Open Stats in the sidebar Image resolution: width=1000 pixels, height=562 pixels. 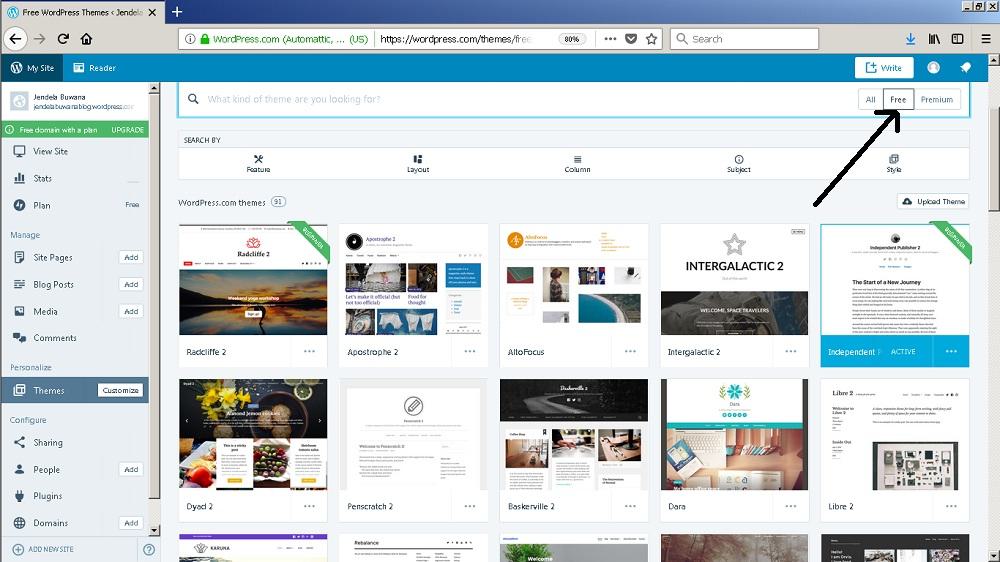tap(75, 179)
